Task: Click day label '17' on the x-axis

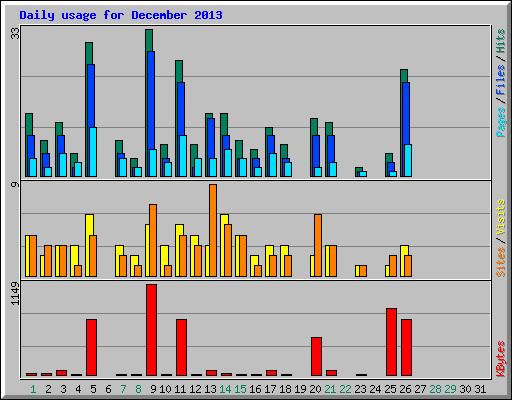Action: click(x=270, y=389)
